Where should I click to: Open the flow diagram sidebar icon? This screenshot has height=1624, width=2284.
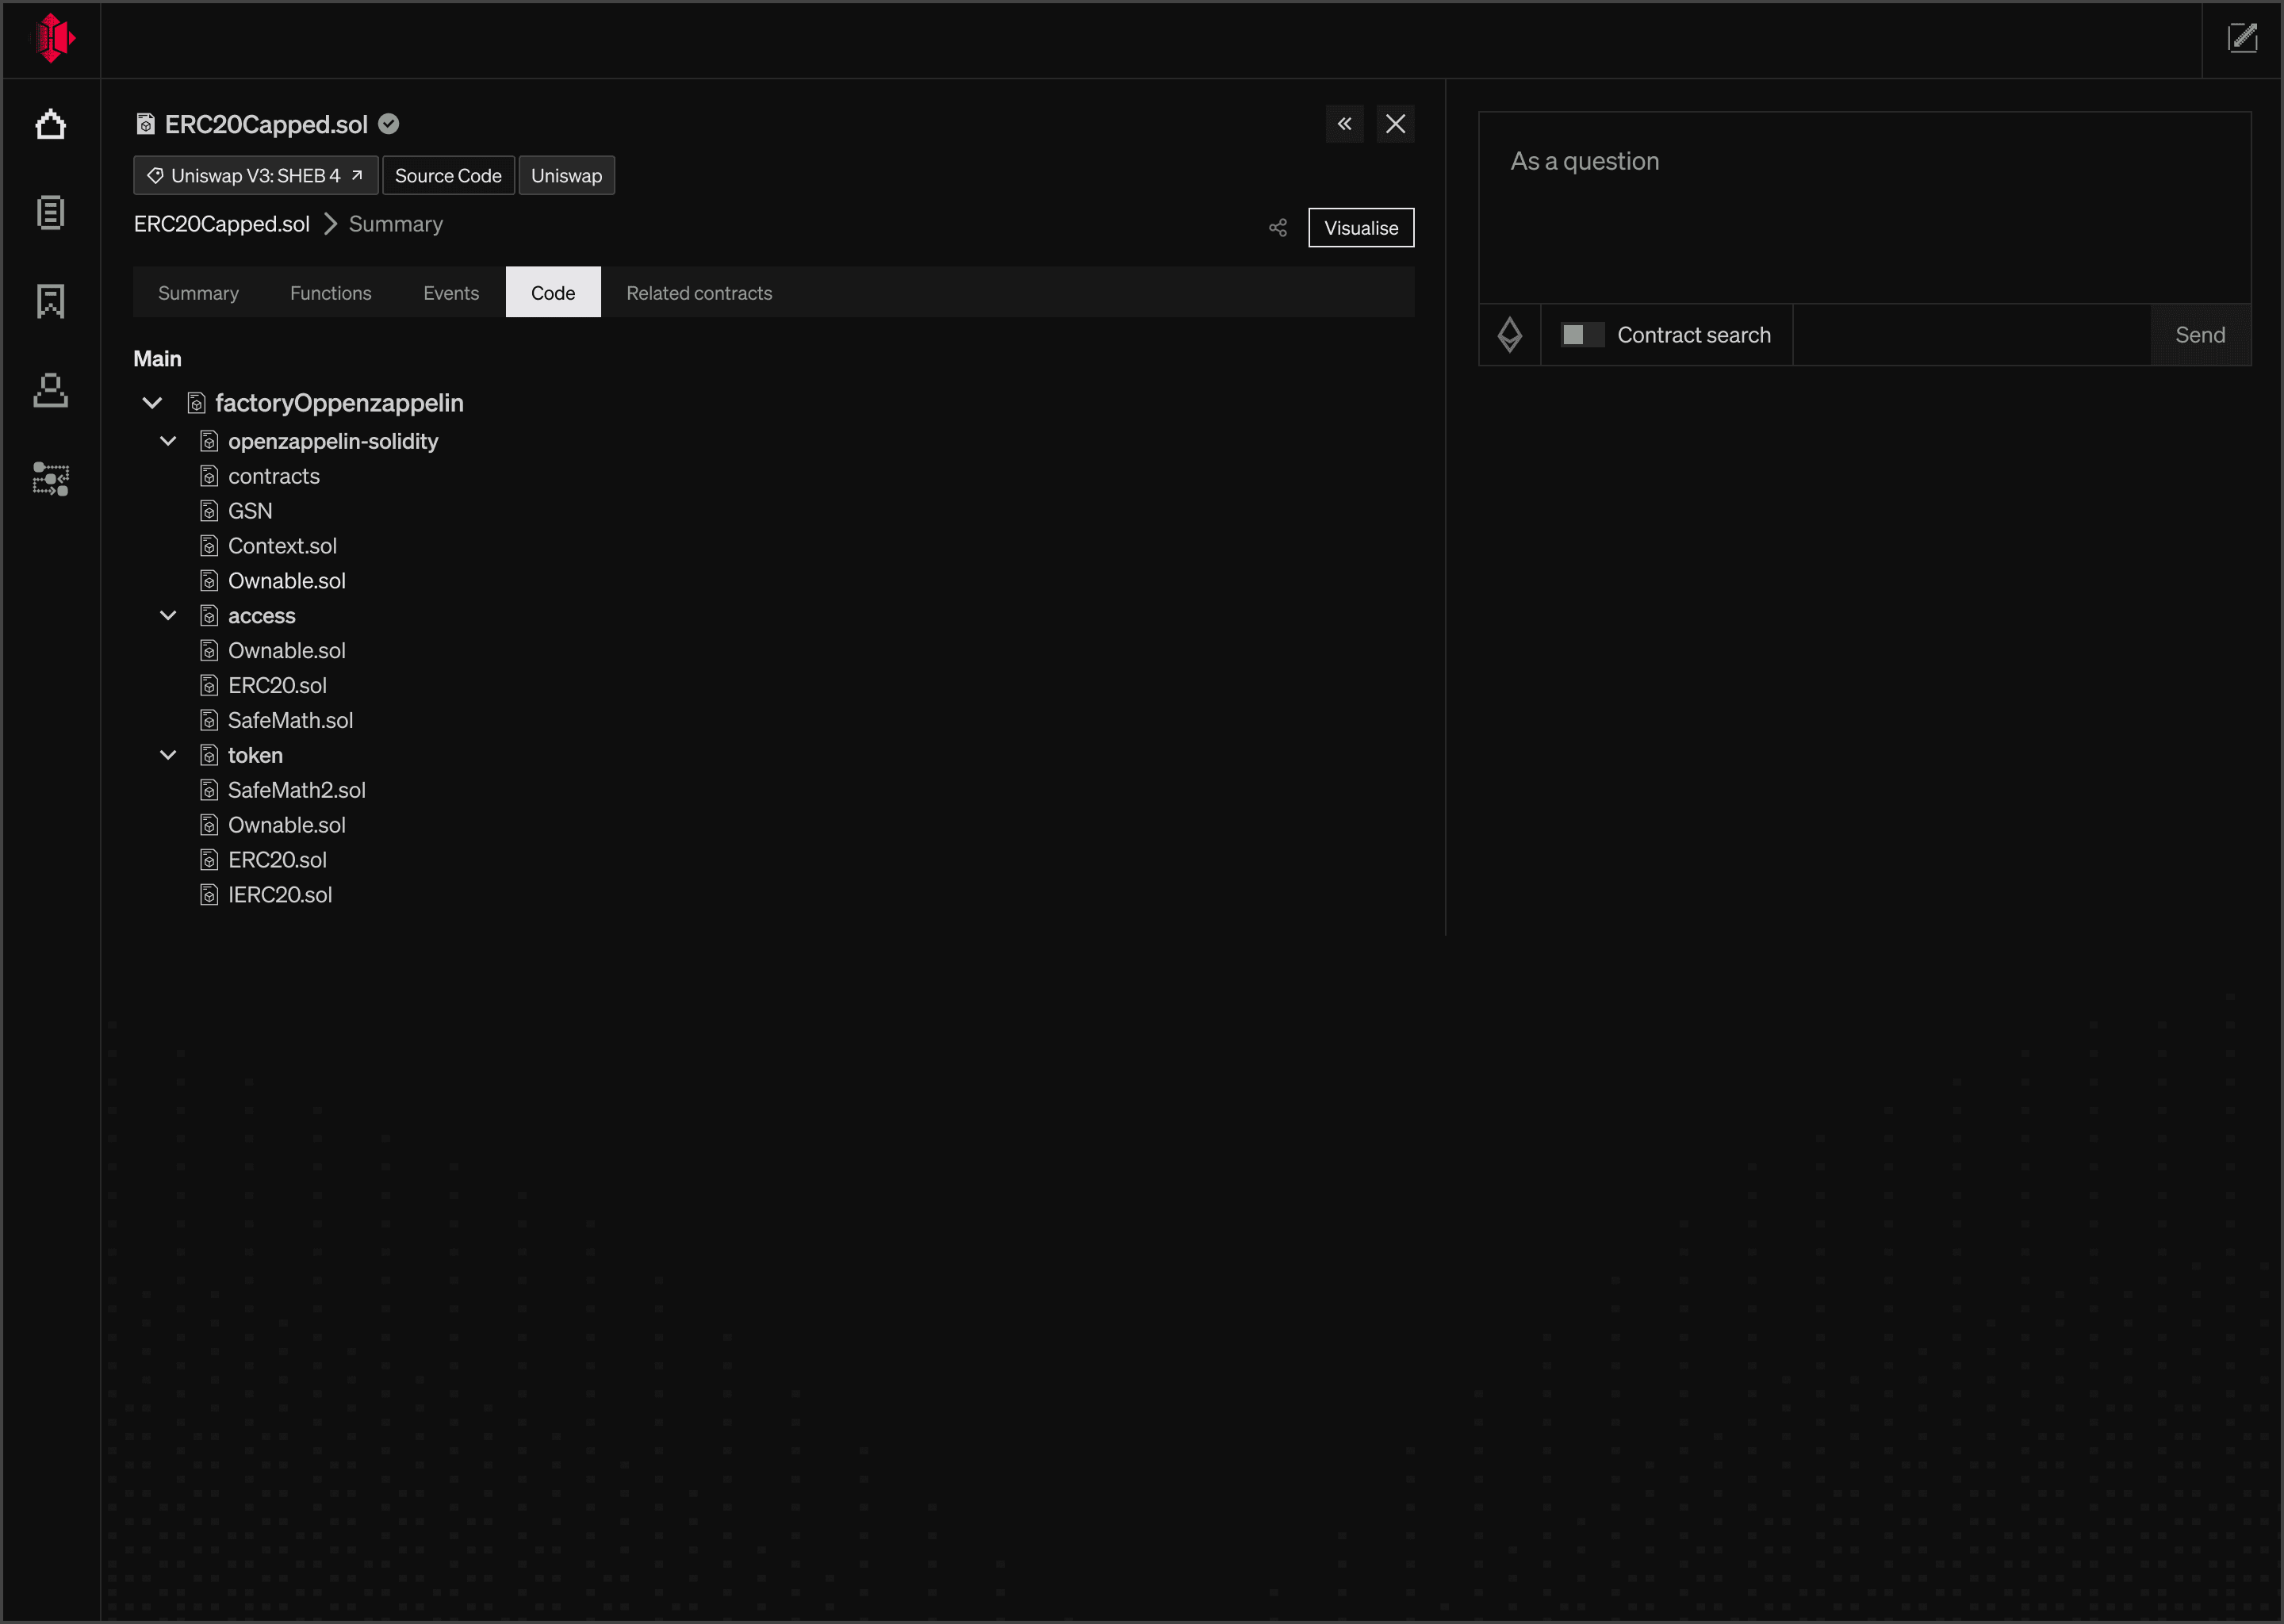50,479
